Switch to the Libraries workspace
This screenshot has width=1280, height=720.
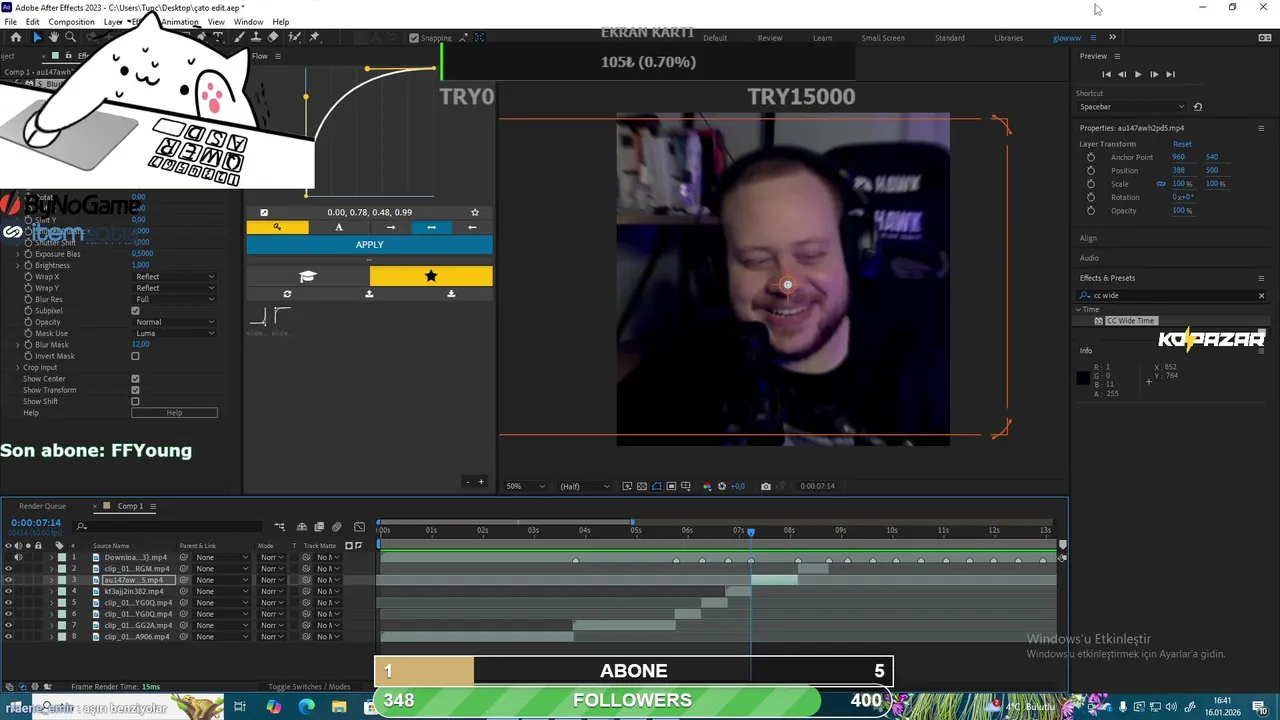click(1008, 38)
